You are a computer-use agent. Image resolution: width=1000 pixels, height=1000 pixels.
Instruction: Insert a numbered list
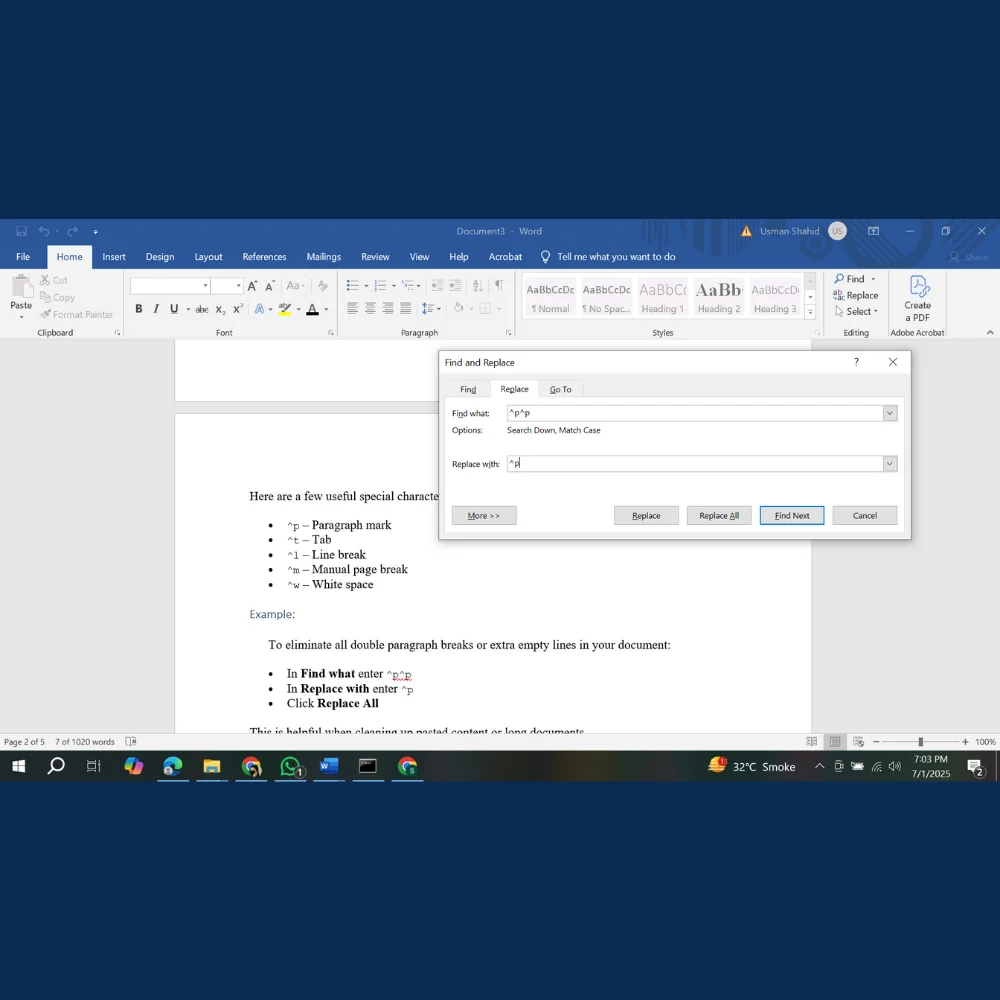coord(381,286)
